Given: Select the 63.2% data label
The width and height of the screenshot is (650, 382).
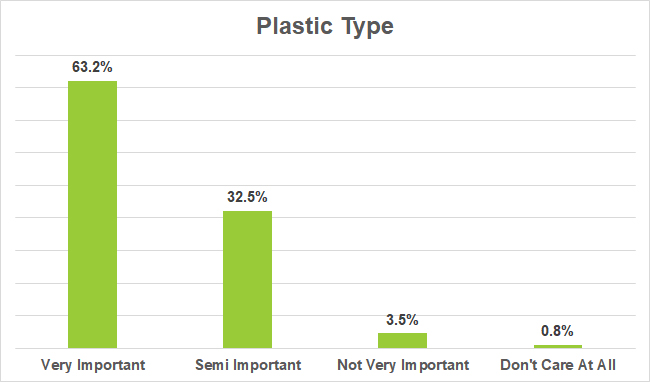Looking at the screenshot, I should point(92,67).
